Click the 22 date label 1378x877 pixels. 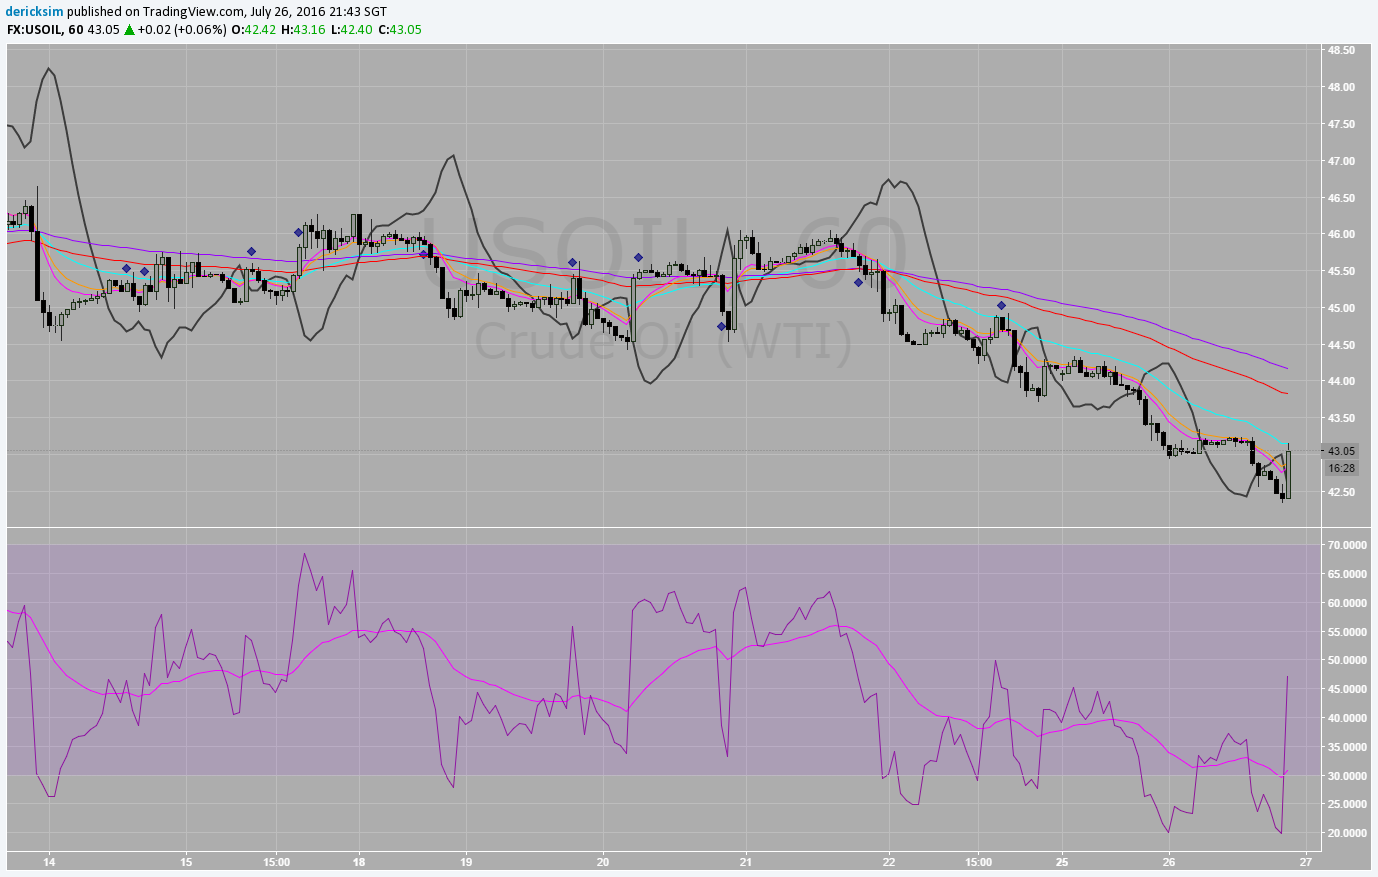[889, 861]
